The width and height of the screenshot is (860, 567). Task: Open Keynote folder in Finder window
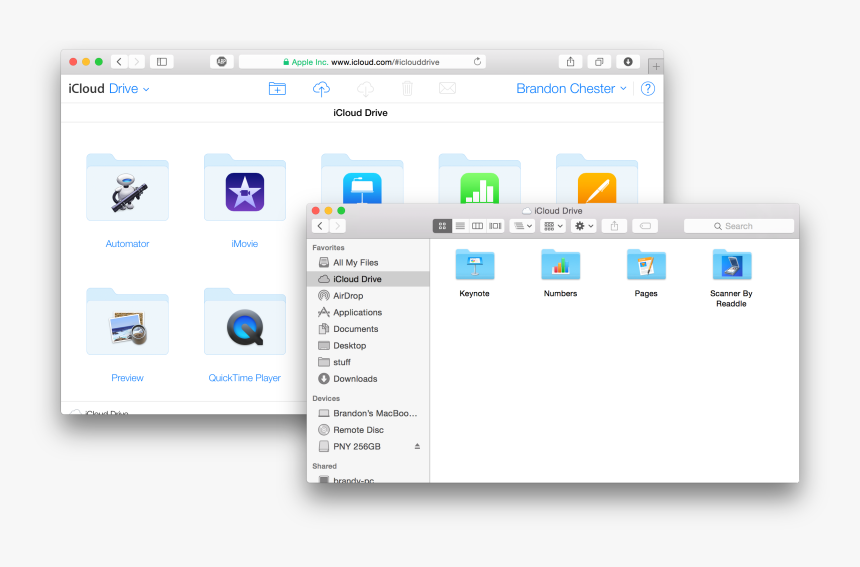click(474, 265)
